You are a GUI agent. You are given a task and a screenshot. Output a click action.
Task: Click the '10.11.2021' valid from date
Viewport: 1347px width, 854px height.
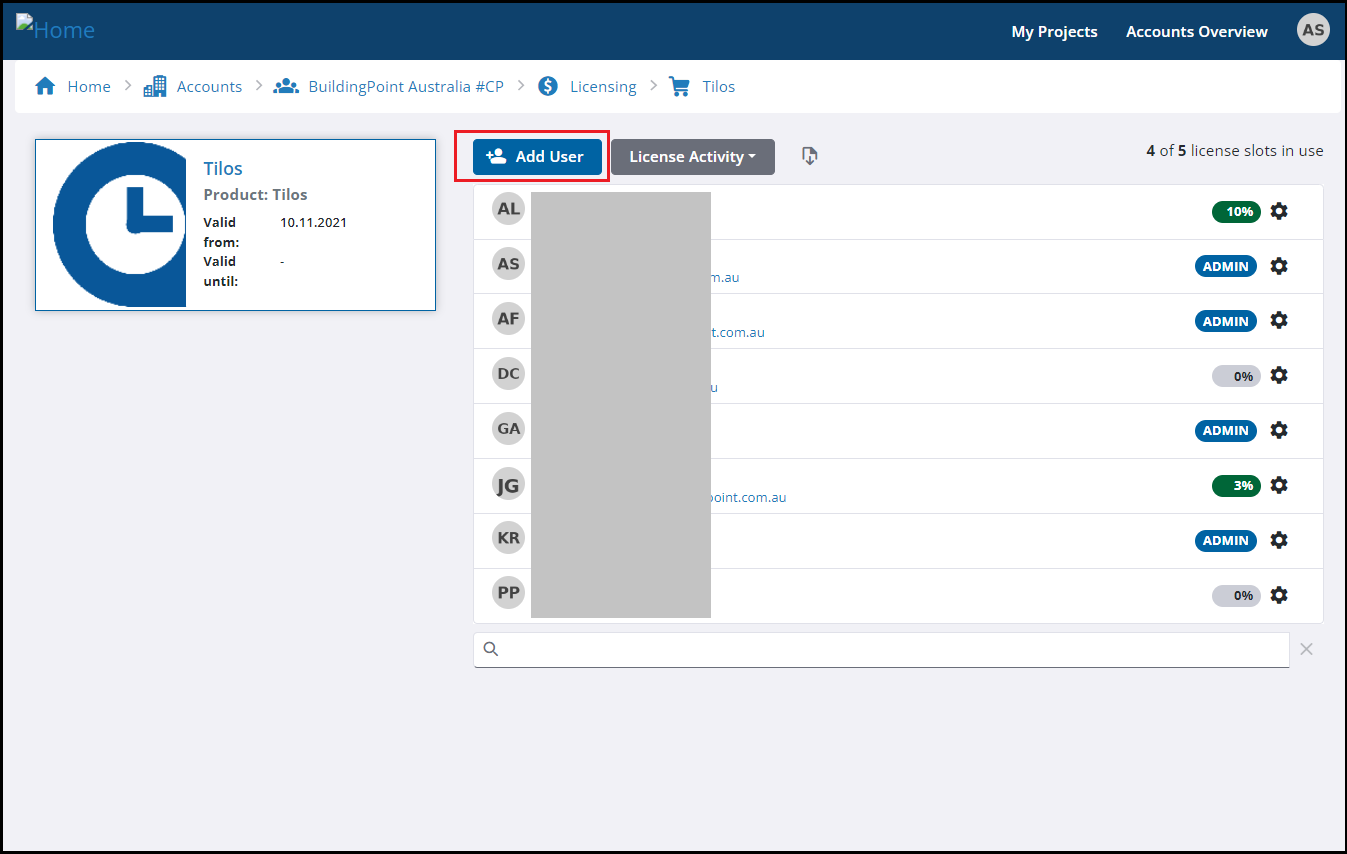coord(313,222)
